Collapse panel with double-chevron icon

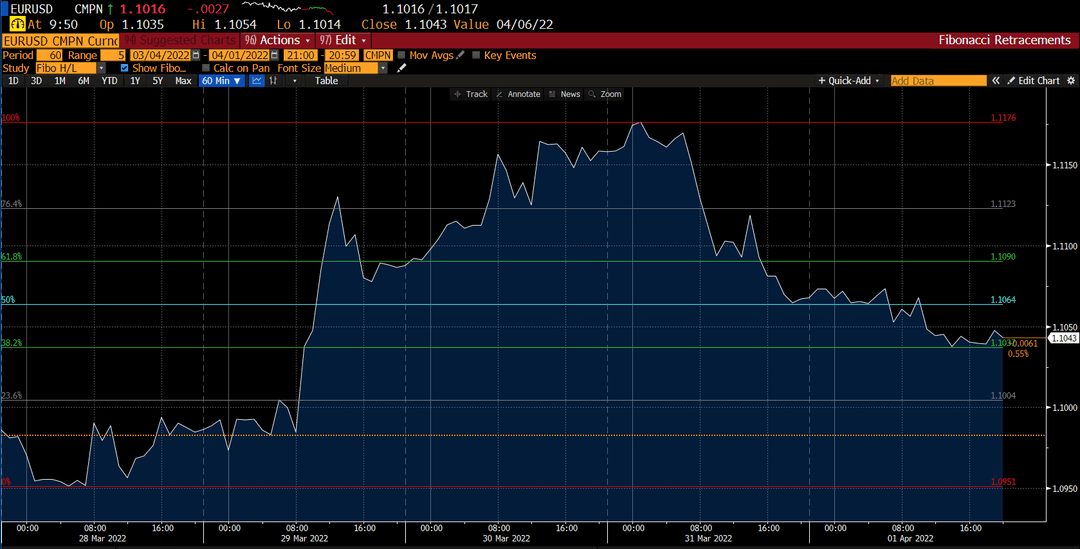(996, 81)
